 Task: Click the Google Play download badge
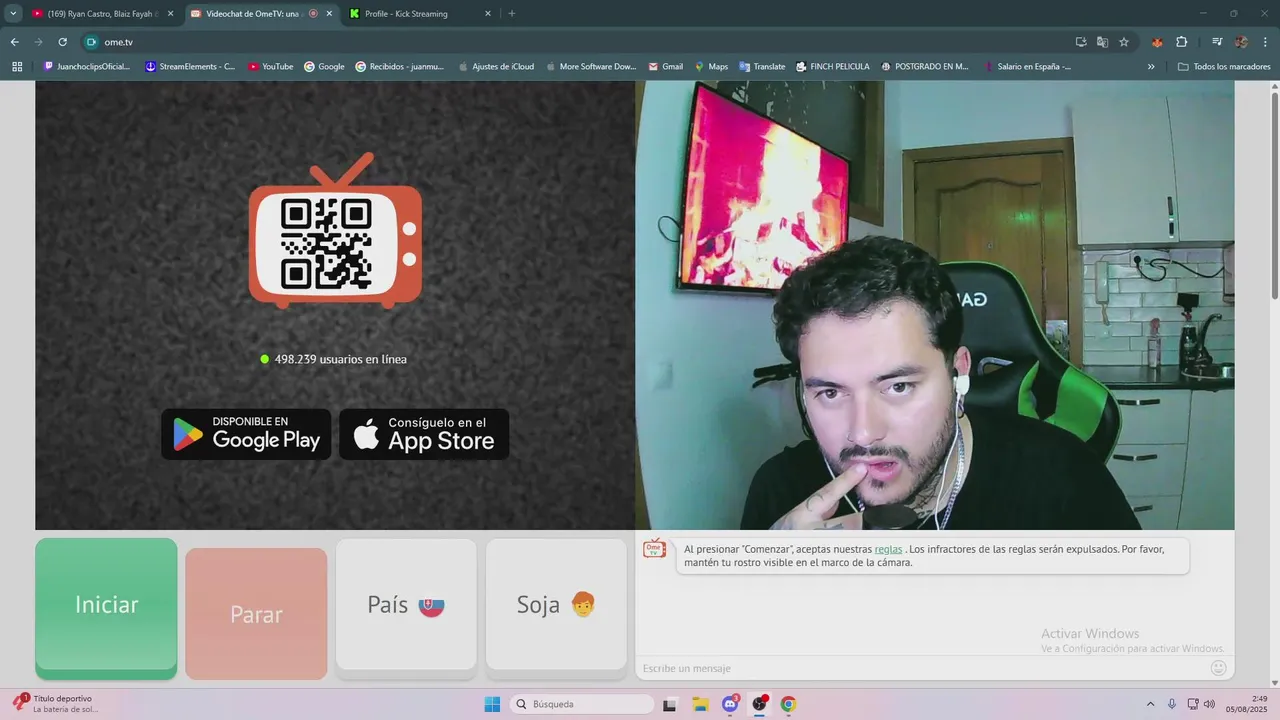(x=246, y=434)
